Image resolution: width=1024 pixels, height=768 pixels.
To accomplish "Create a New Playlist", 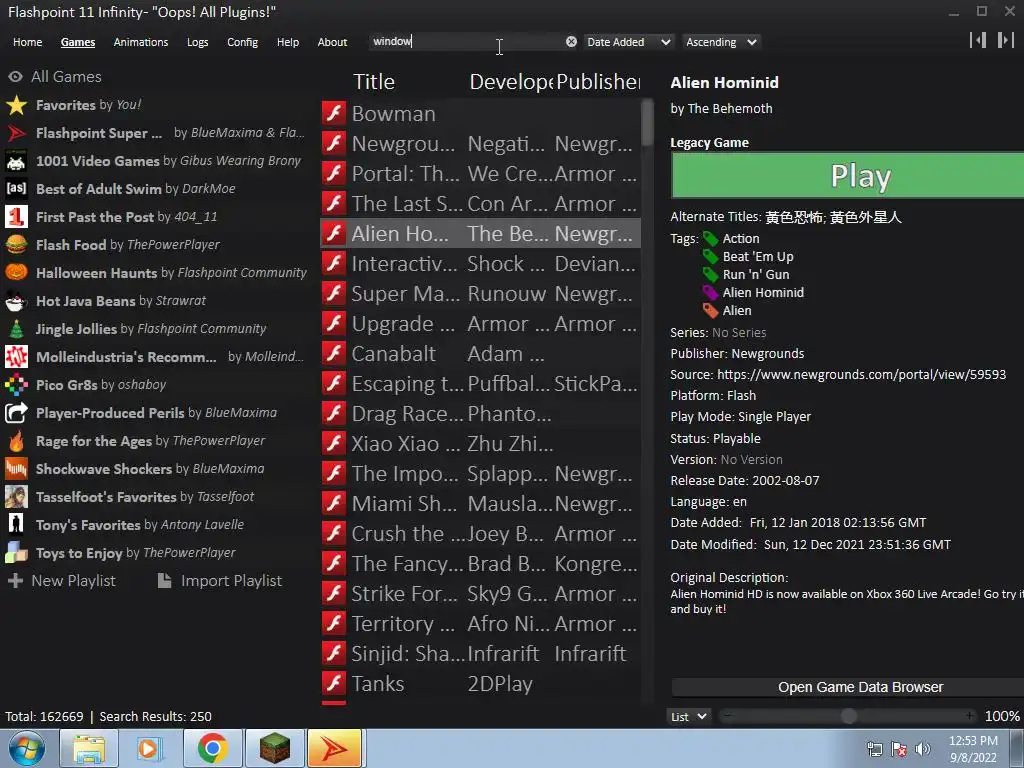I will tap(61, 581).
